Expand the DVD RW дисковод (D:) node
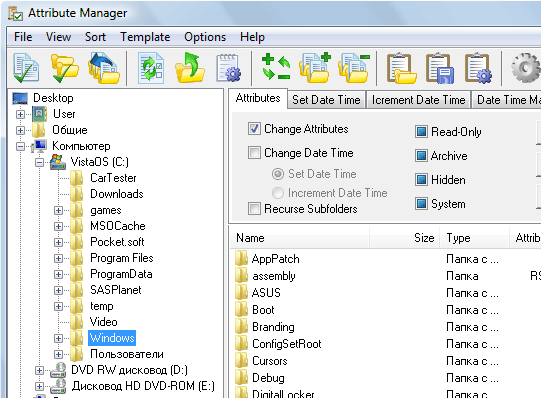The height and width of the screenshot is (398, 541). point(39,370)
